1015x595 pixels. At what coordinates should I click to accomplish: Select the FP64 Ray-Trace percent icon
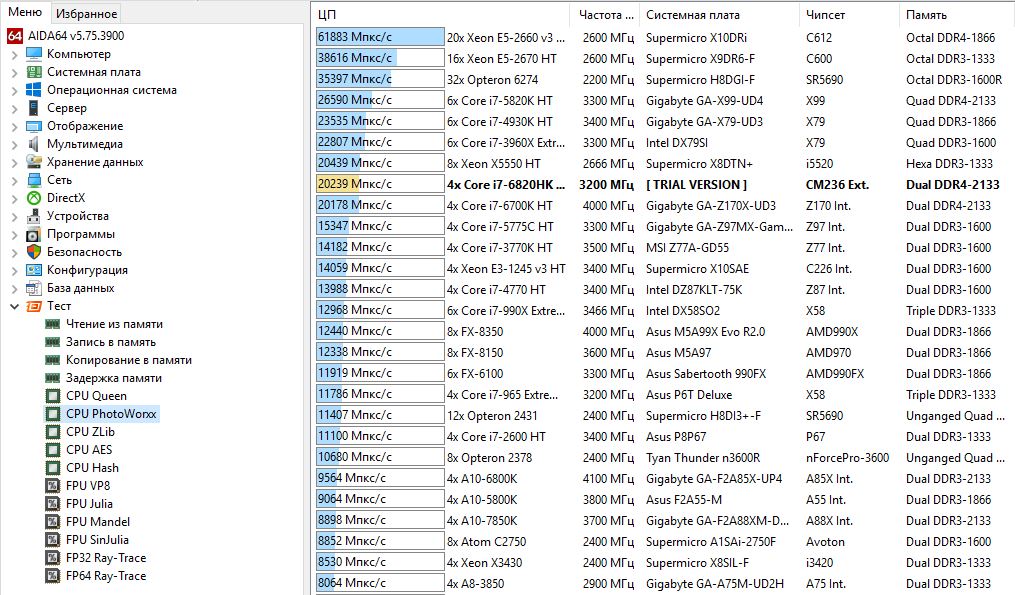click(52, 576)
